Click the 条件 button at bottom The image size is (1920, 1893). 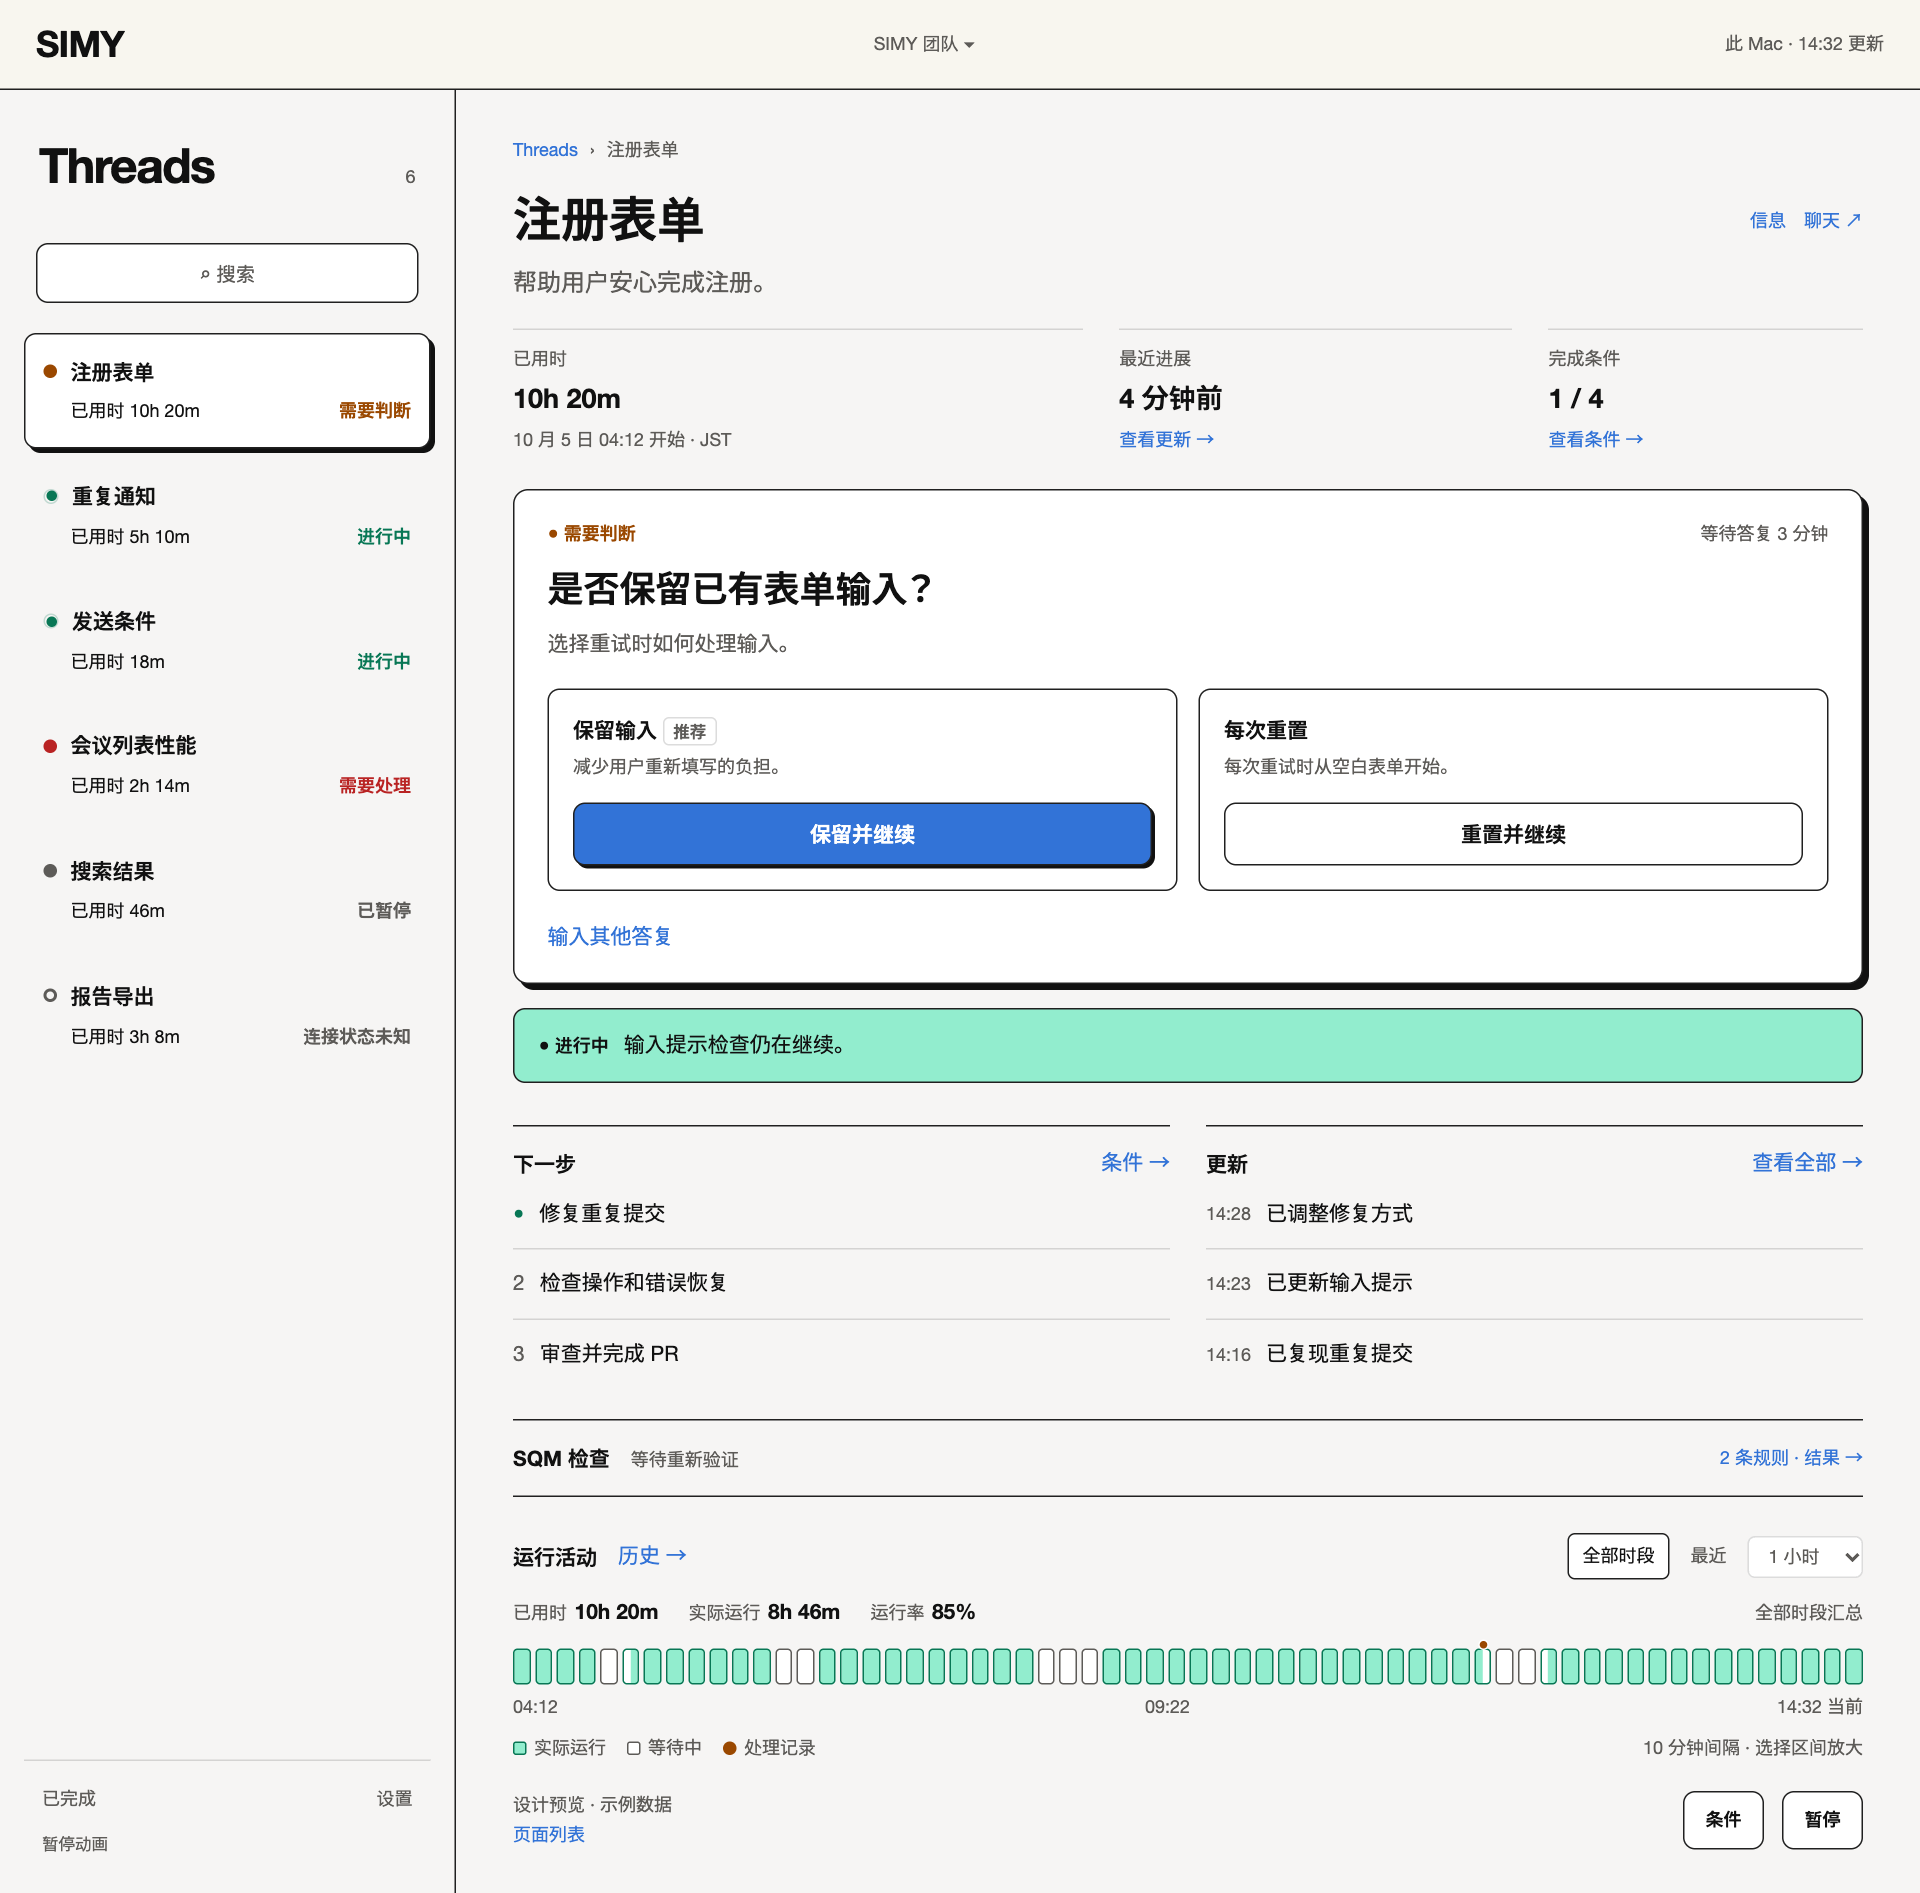1723,1820
